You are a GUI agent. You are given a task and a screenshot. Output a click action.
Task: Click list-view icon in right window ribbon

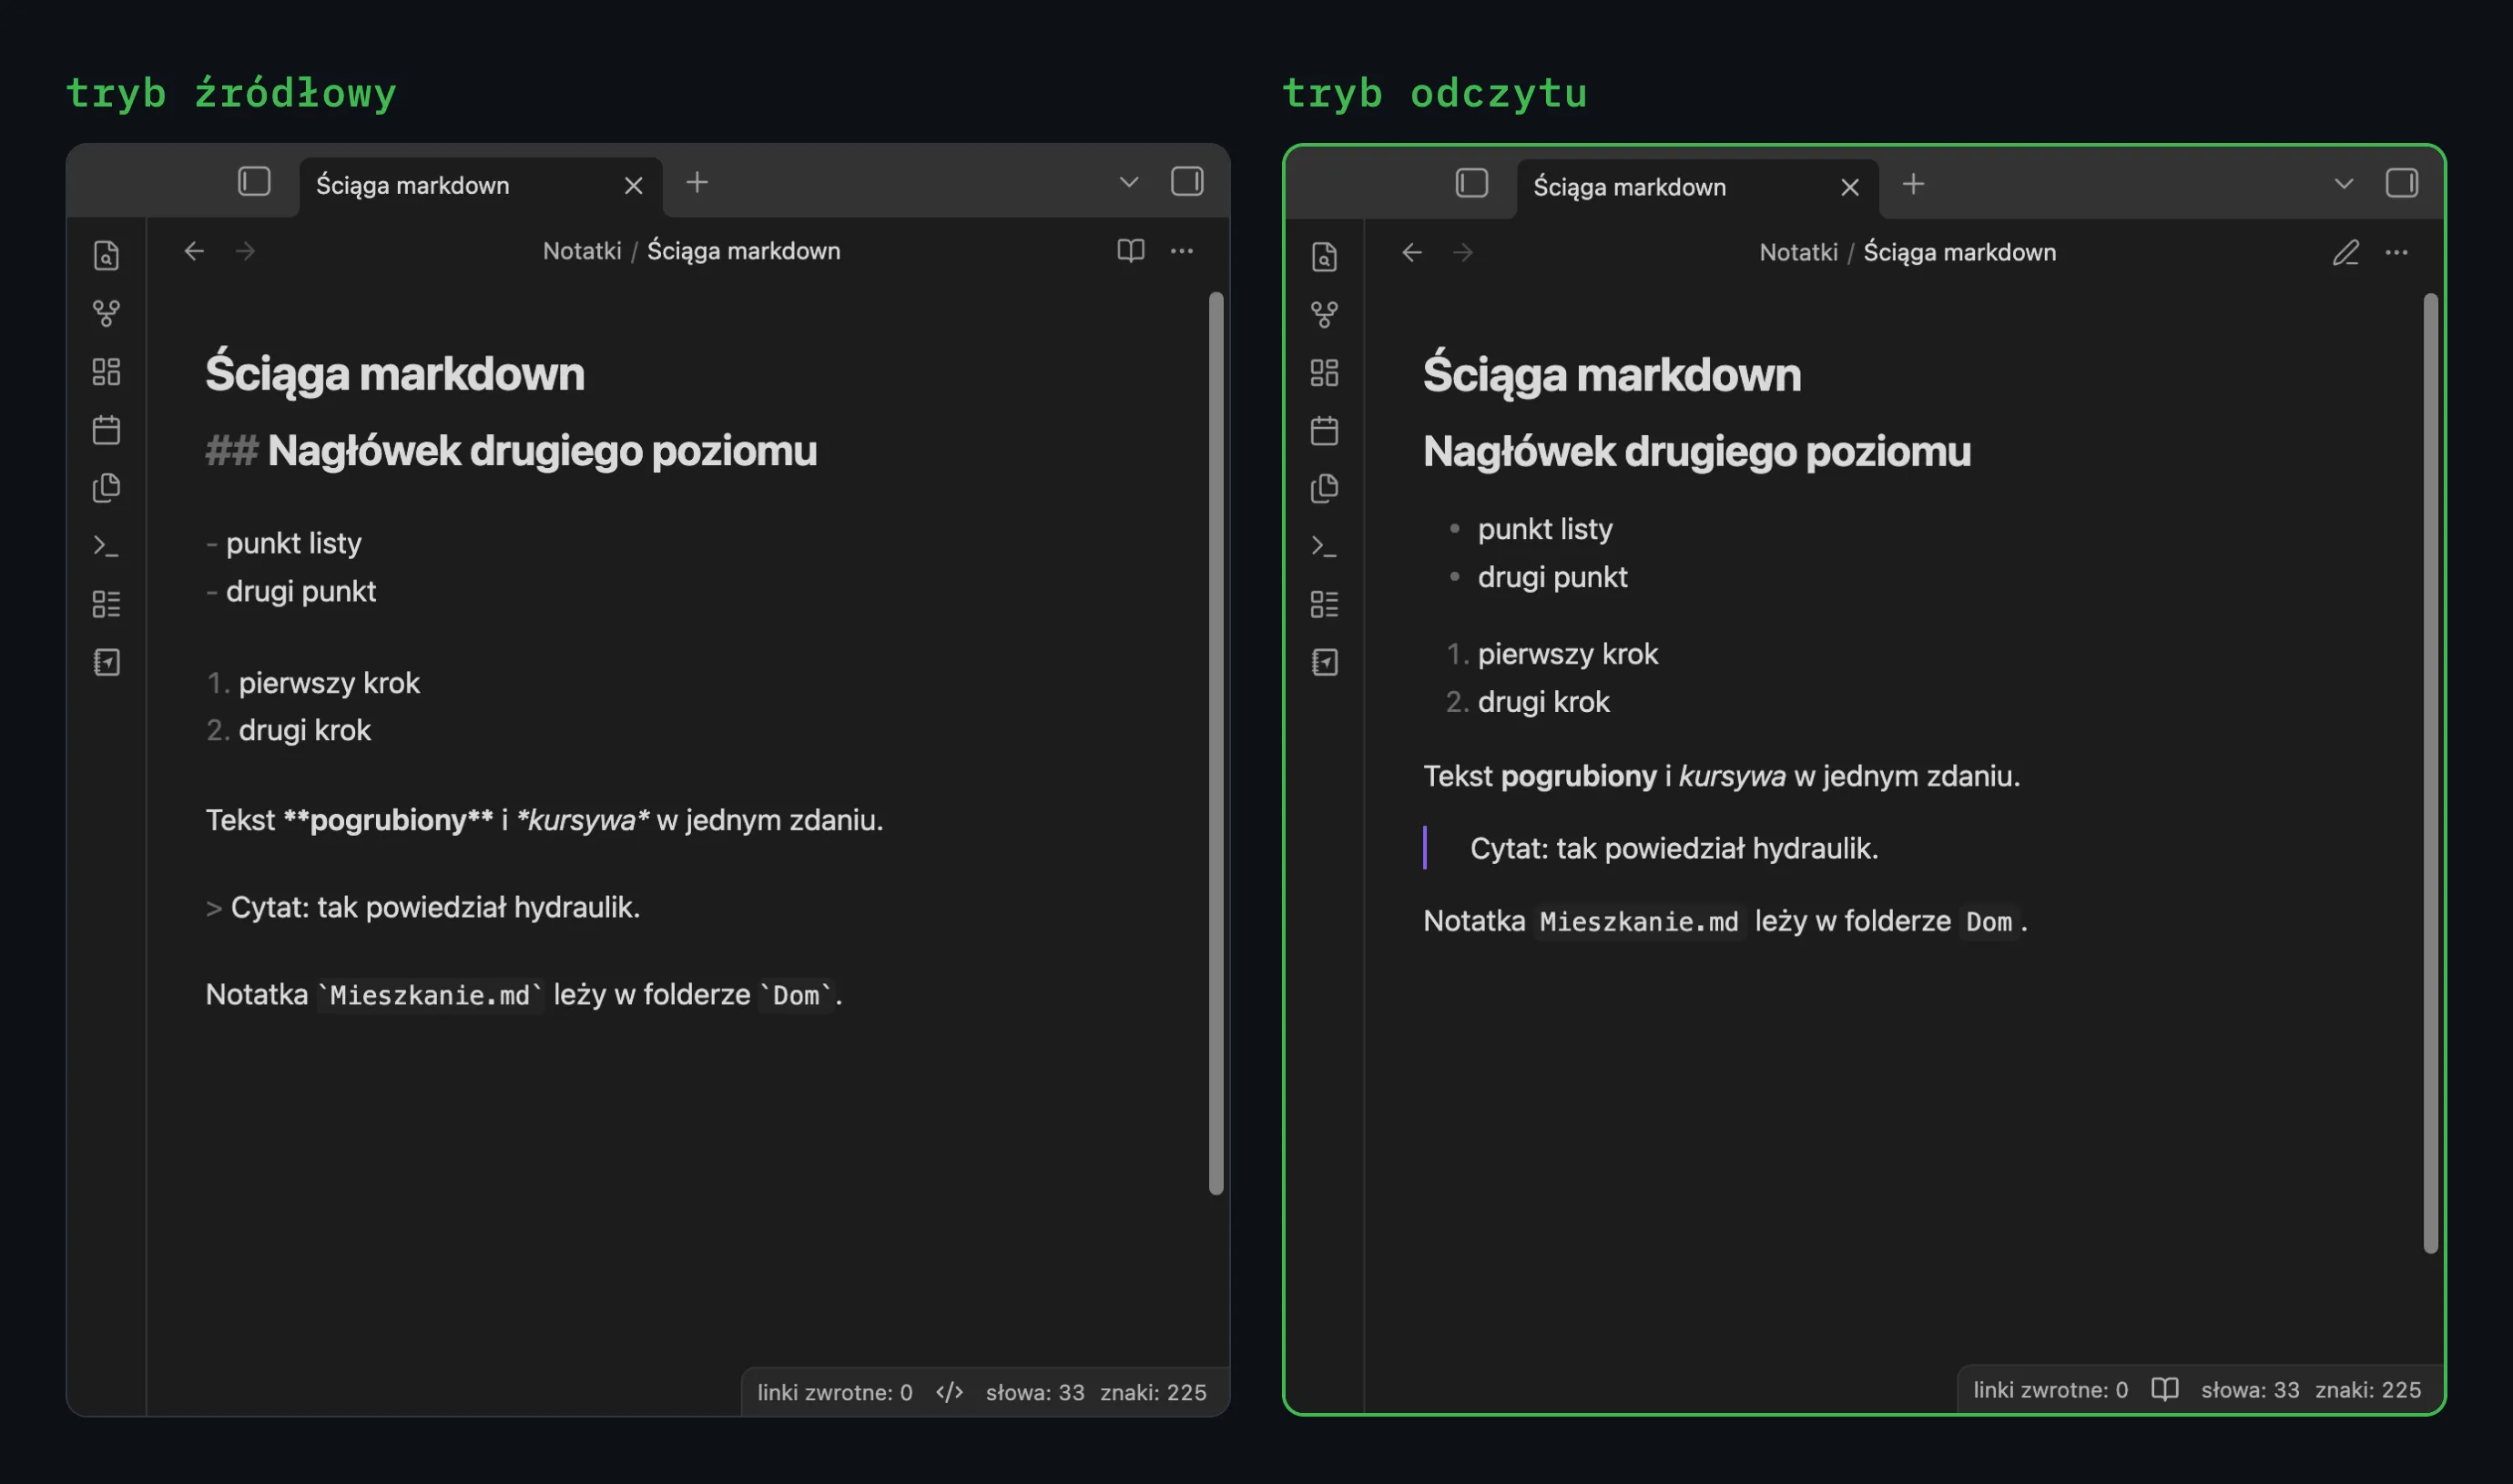click(x=1324, y=604)
